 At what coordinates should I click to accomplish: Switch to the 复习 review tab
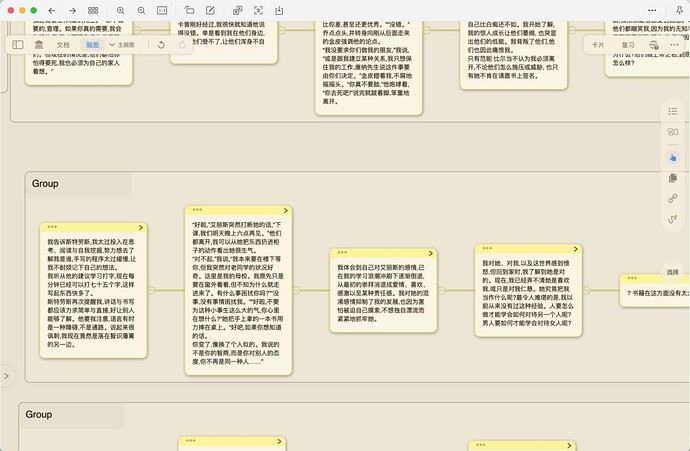(x=628, y=45)
